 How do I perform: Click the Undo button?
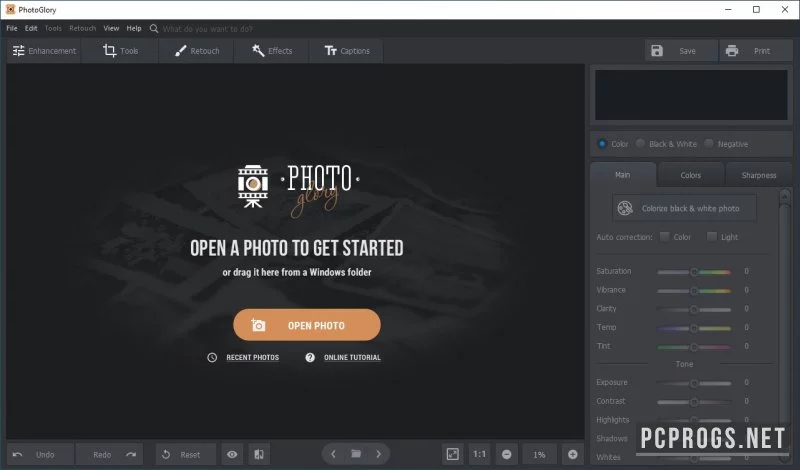click(40, 454)
